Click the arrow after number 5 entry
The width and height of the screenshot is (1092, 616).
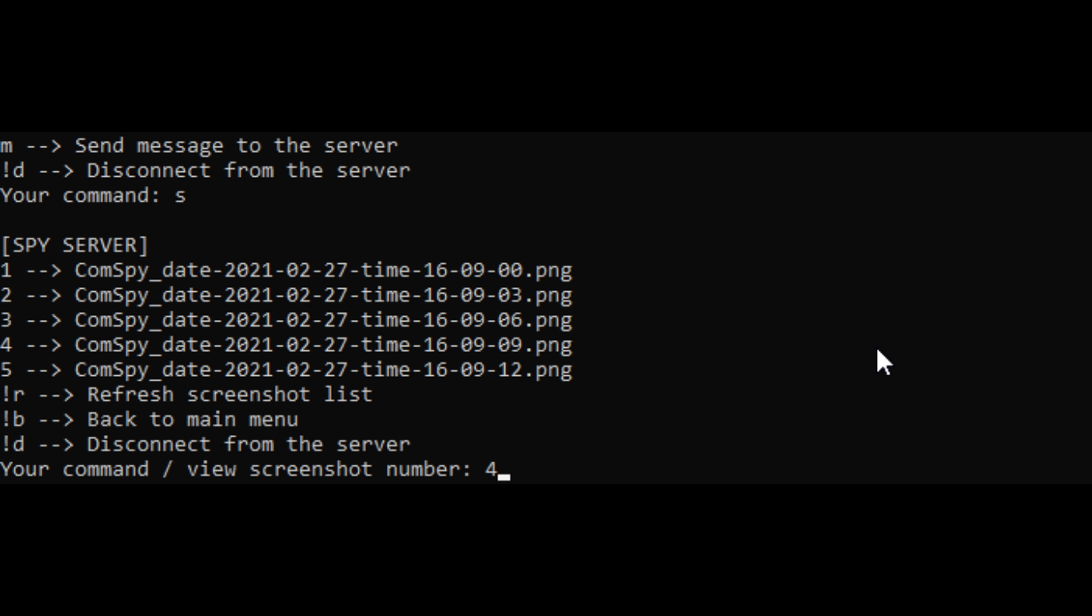point(43,370)
